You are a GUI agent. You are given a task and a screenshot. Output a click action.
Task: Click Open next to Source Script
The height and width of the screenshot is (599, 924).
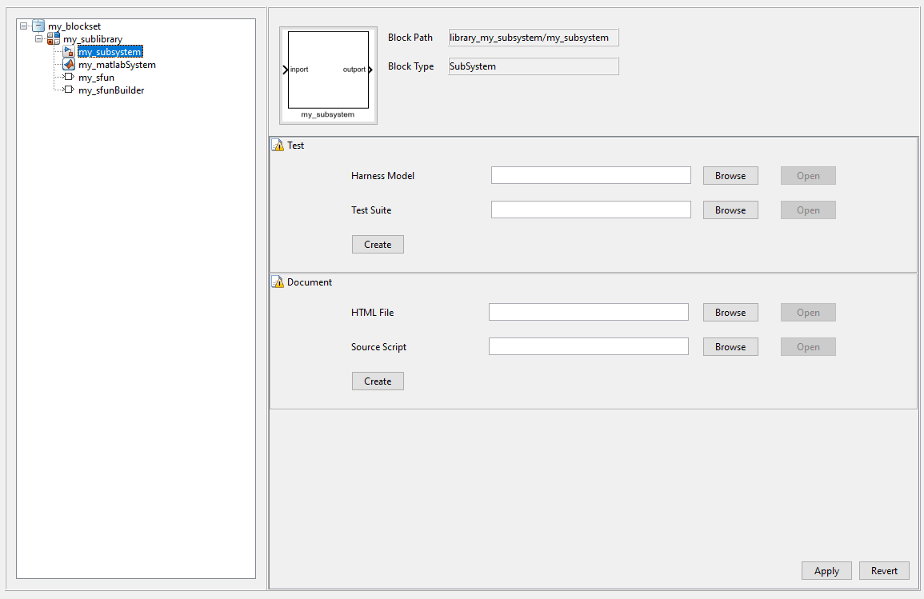click(808, 347)
